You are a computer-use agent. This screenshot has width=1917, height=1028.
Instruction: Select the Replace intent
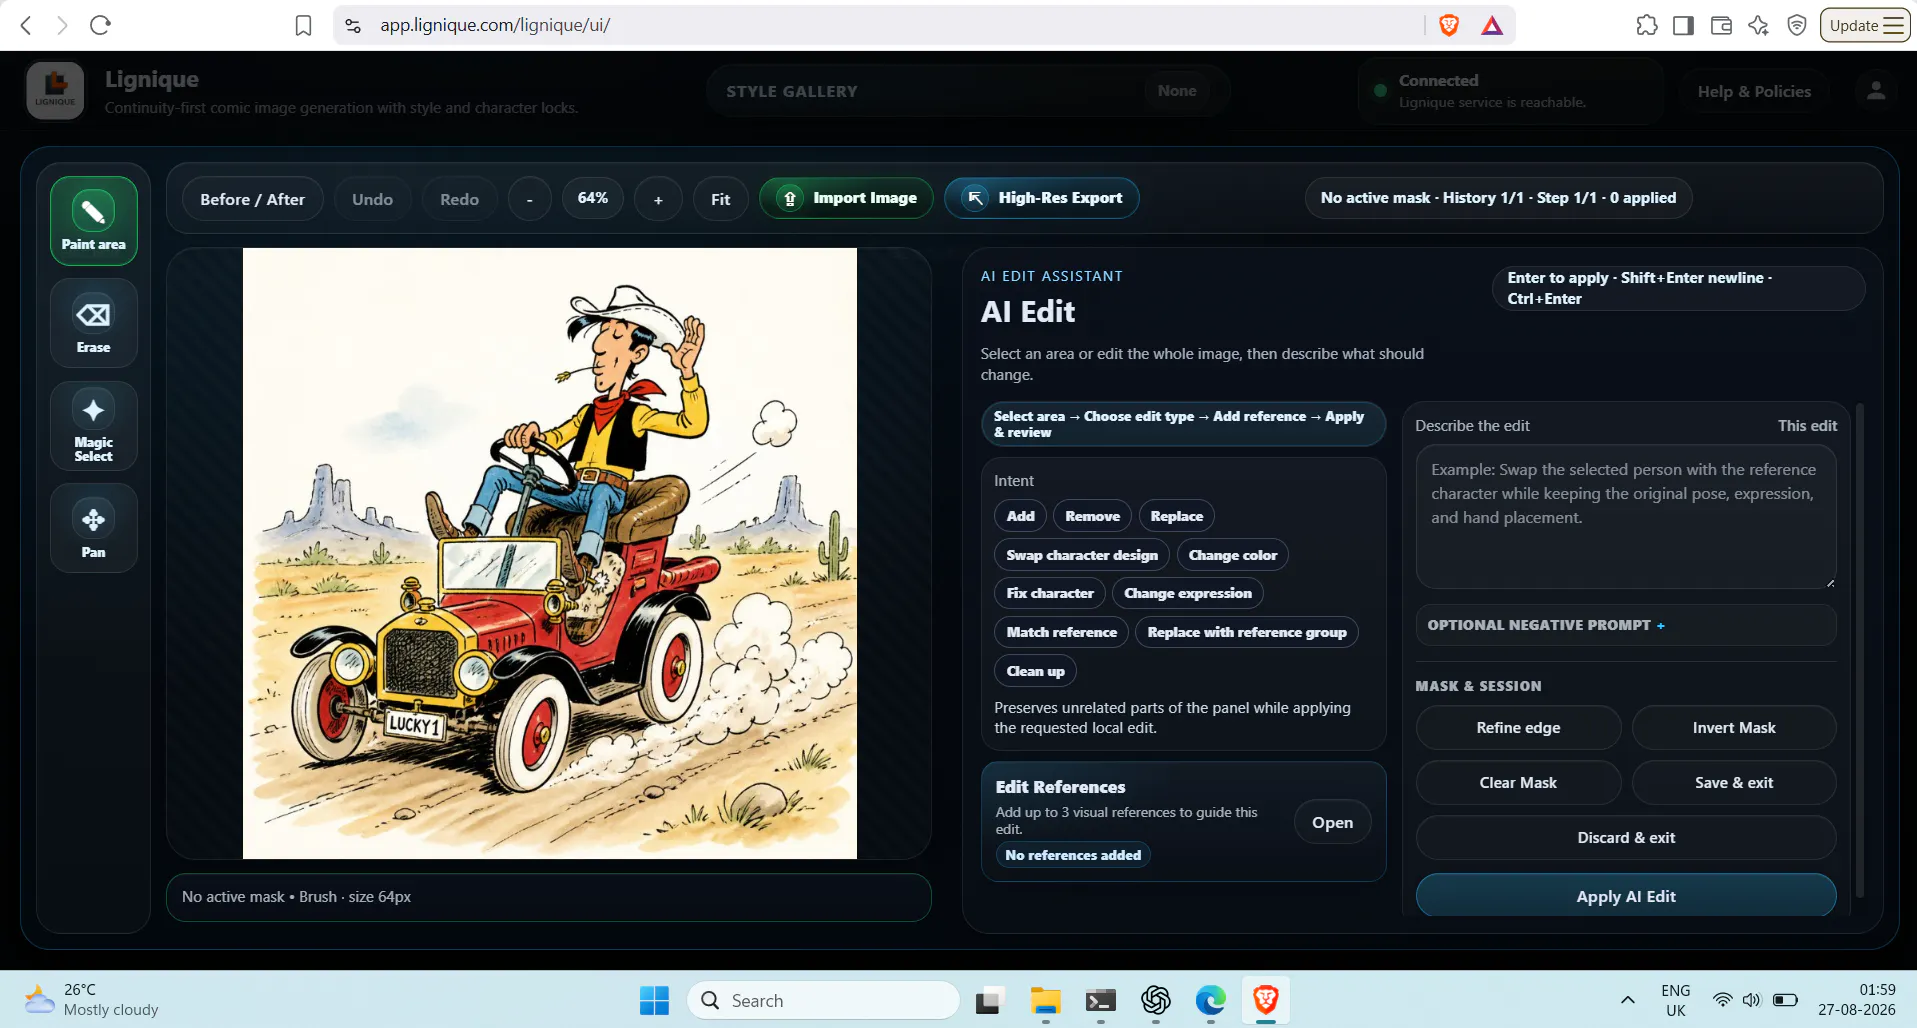1176,516
